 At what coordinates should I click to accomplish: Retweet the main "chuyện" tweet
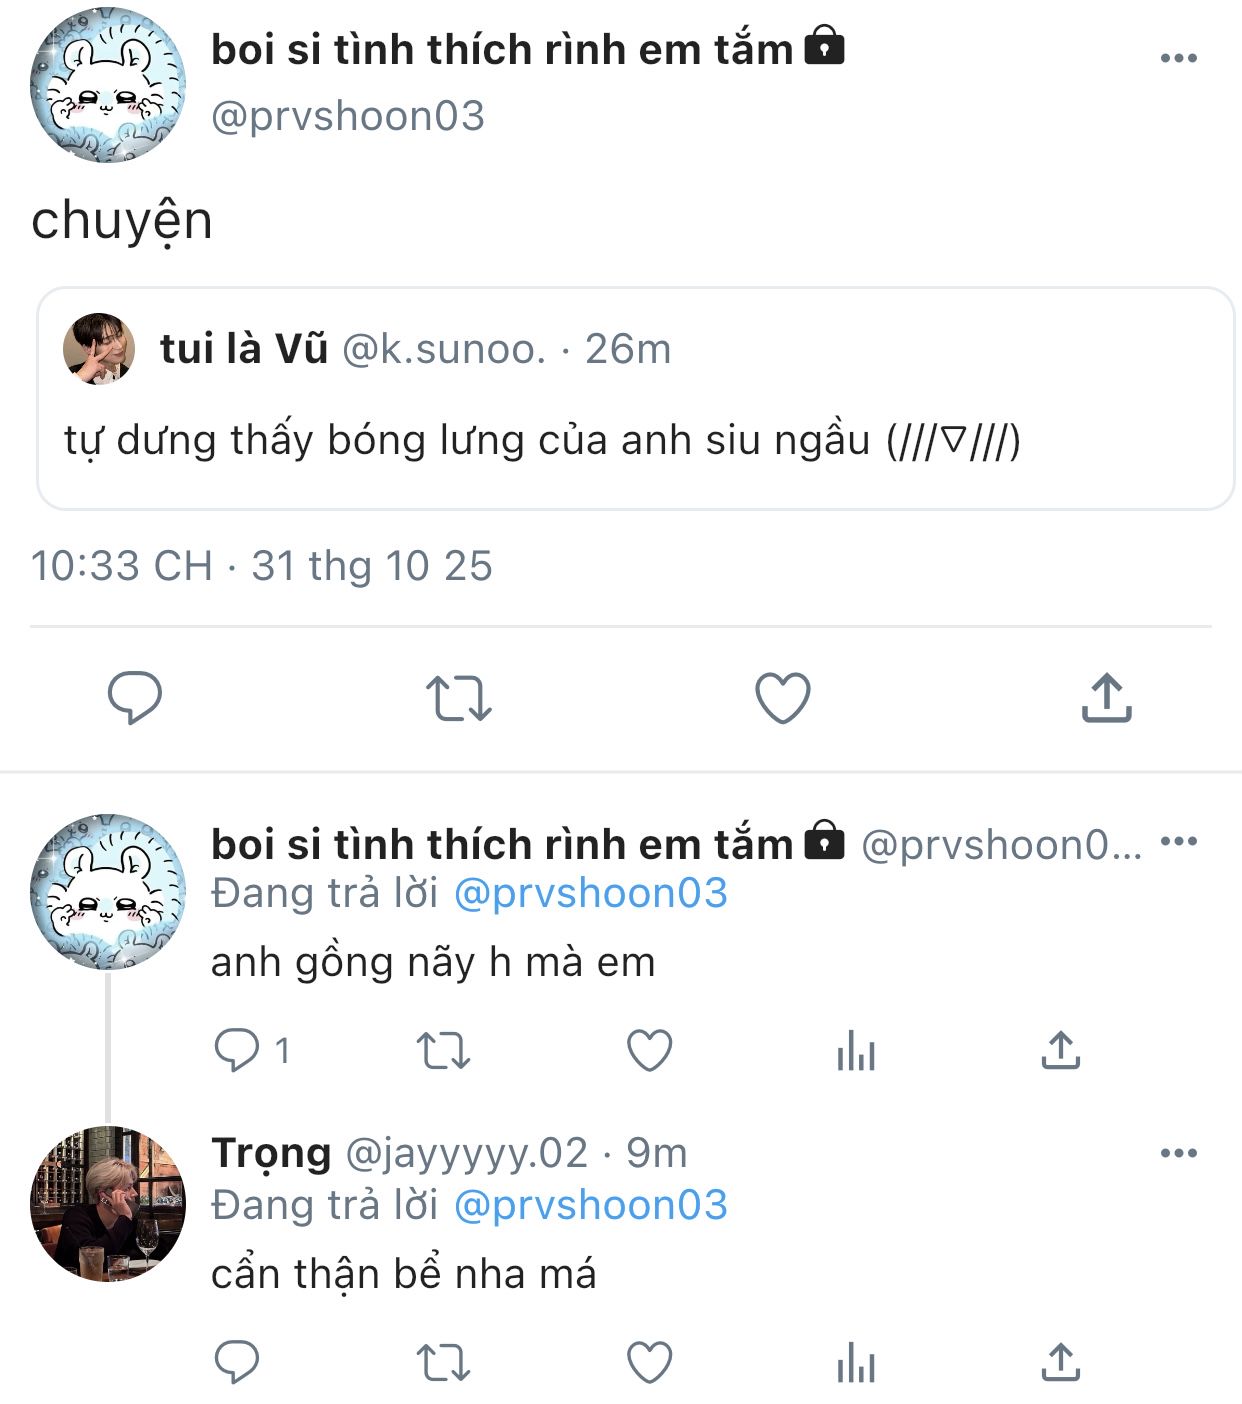(459, 698)
